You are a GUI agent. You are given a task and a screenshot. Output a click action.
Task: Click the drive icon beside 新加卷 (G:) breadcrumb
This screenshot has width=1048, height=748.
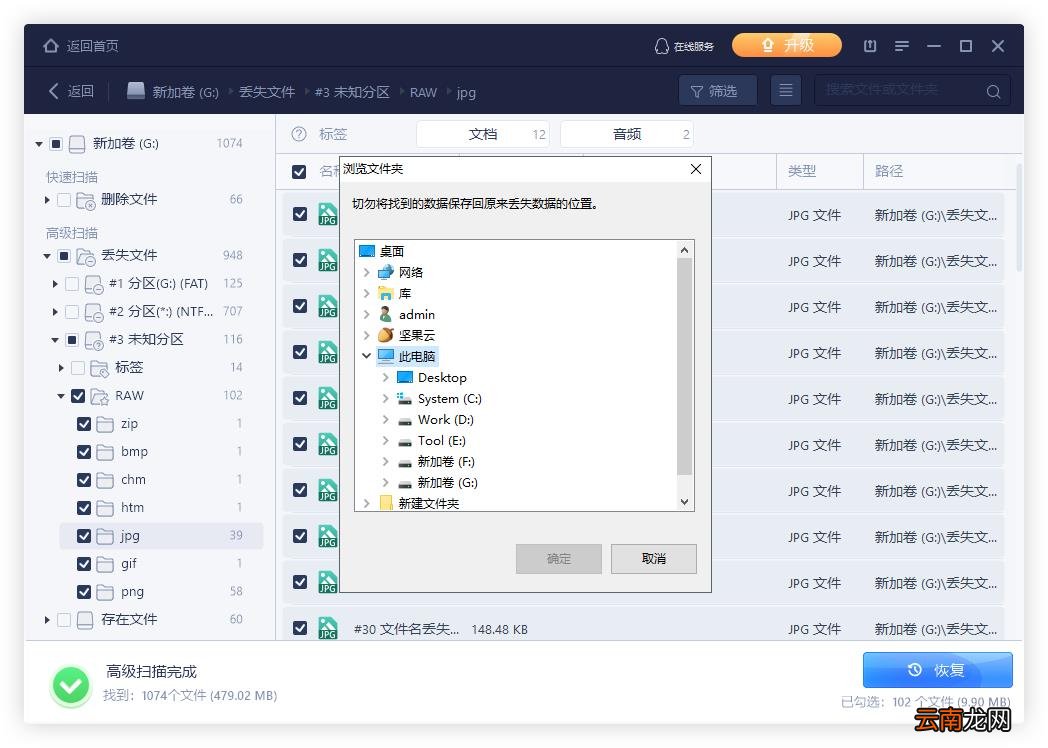pos(136,91)
